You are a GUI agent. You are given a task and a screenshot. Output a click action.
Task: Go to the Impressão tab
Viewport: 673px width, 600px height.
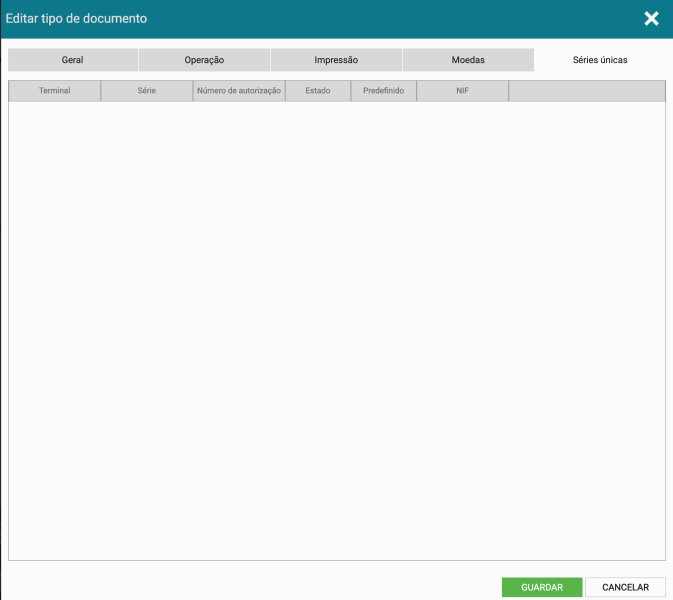click(x=336, y=60)
